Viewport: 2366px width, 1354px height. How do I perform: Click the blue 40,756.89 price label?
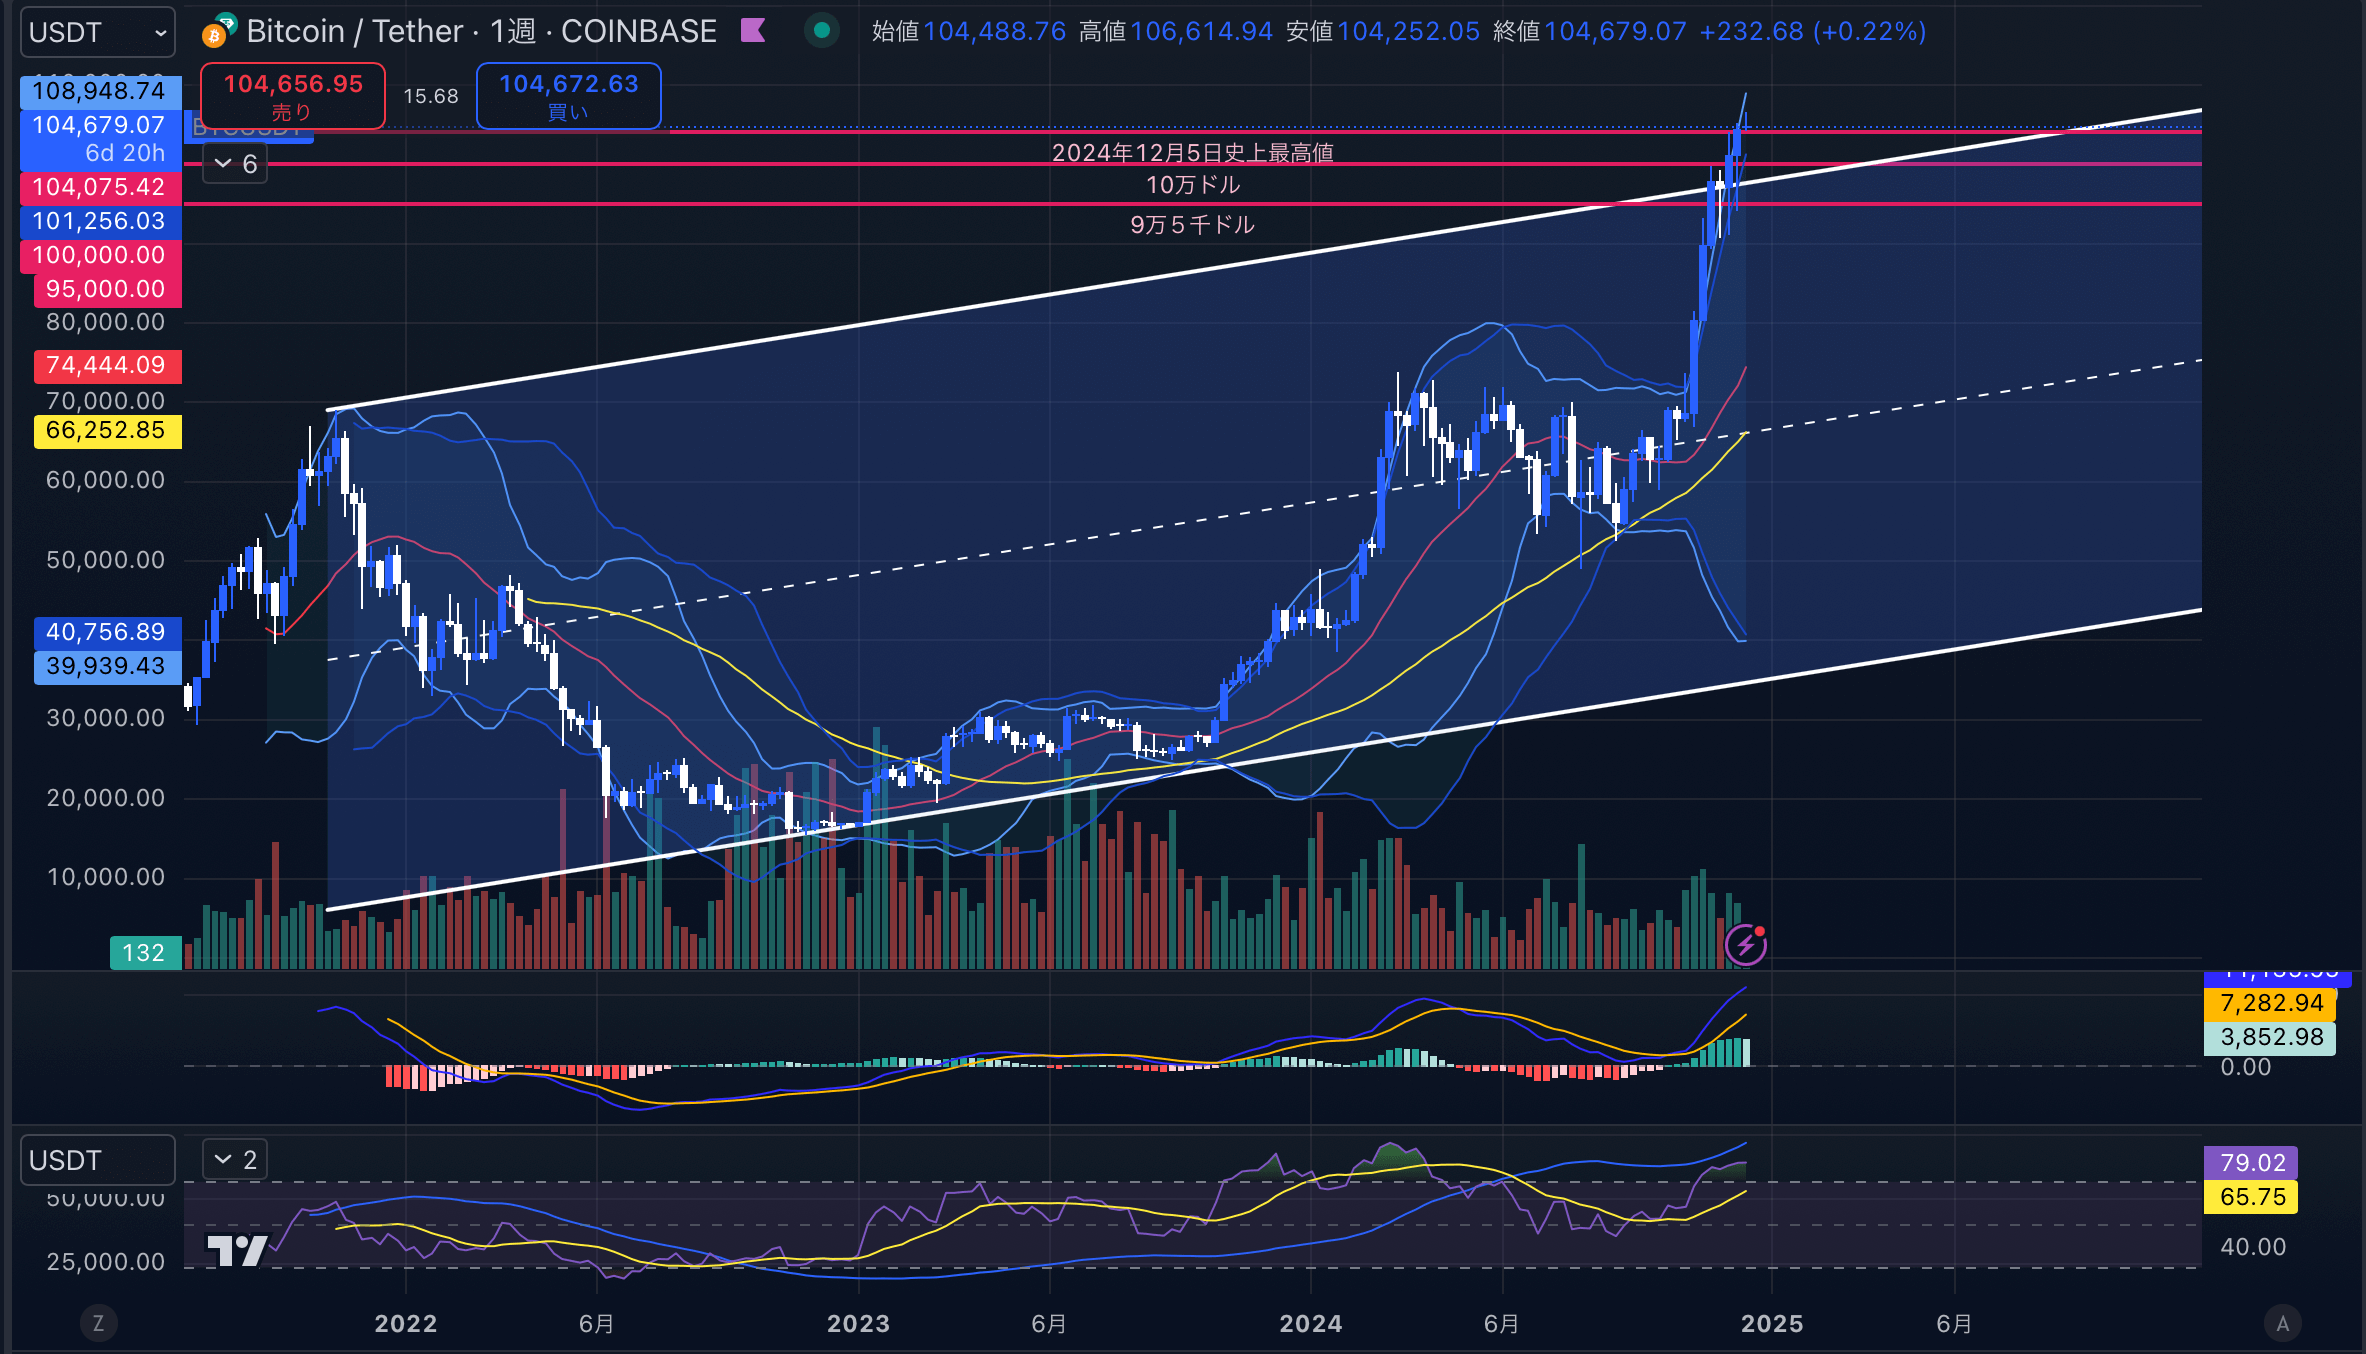108,632
